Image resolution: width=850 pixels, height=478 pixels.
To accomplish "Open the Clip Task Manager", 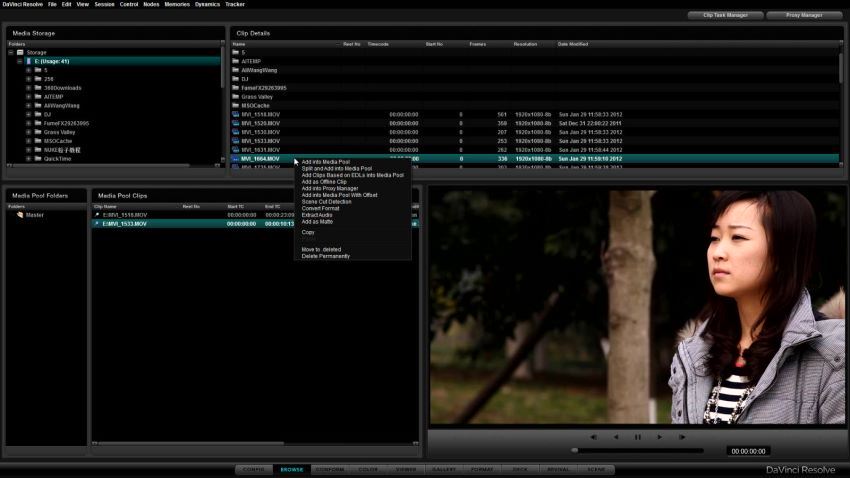I will (x=725, y=15).
